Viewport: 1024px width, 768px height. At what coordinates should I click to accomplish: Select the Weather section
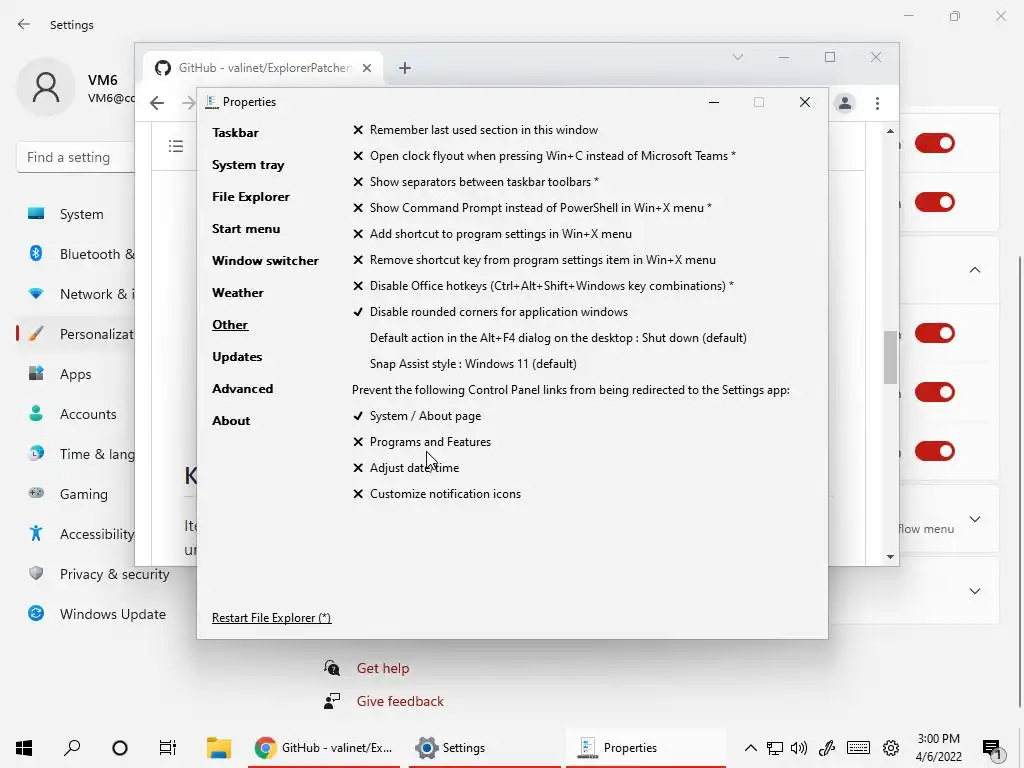click(238, 293)
